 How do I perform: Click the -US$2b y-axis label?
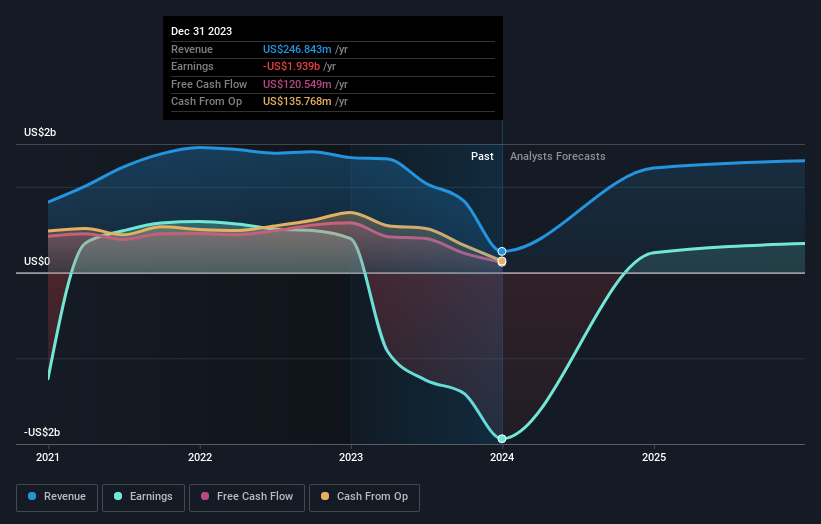42,432
